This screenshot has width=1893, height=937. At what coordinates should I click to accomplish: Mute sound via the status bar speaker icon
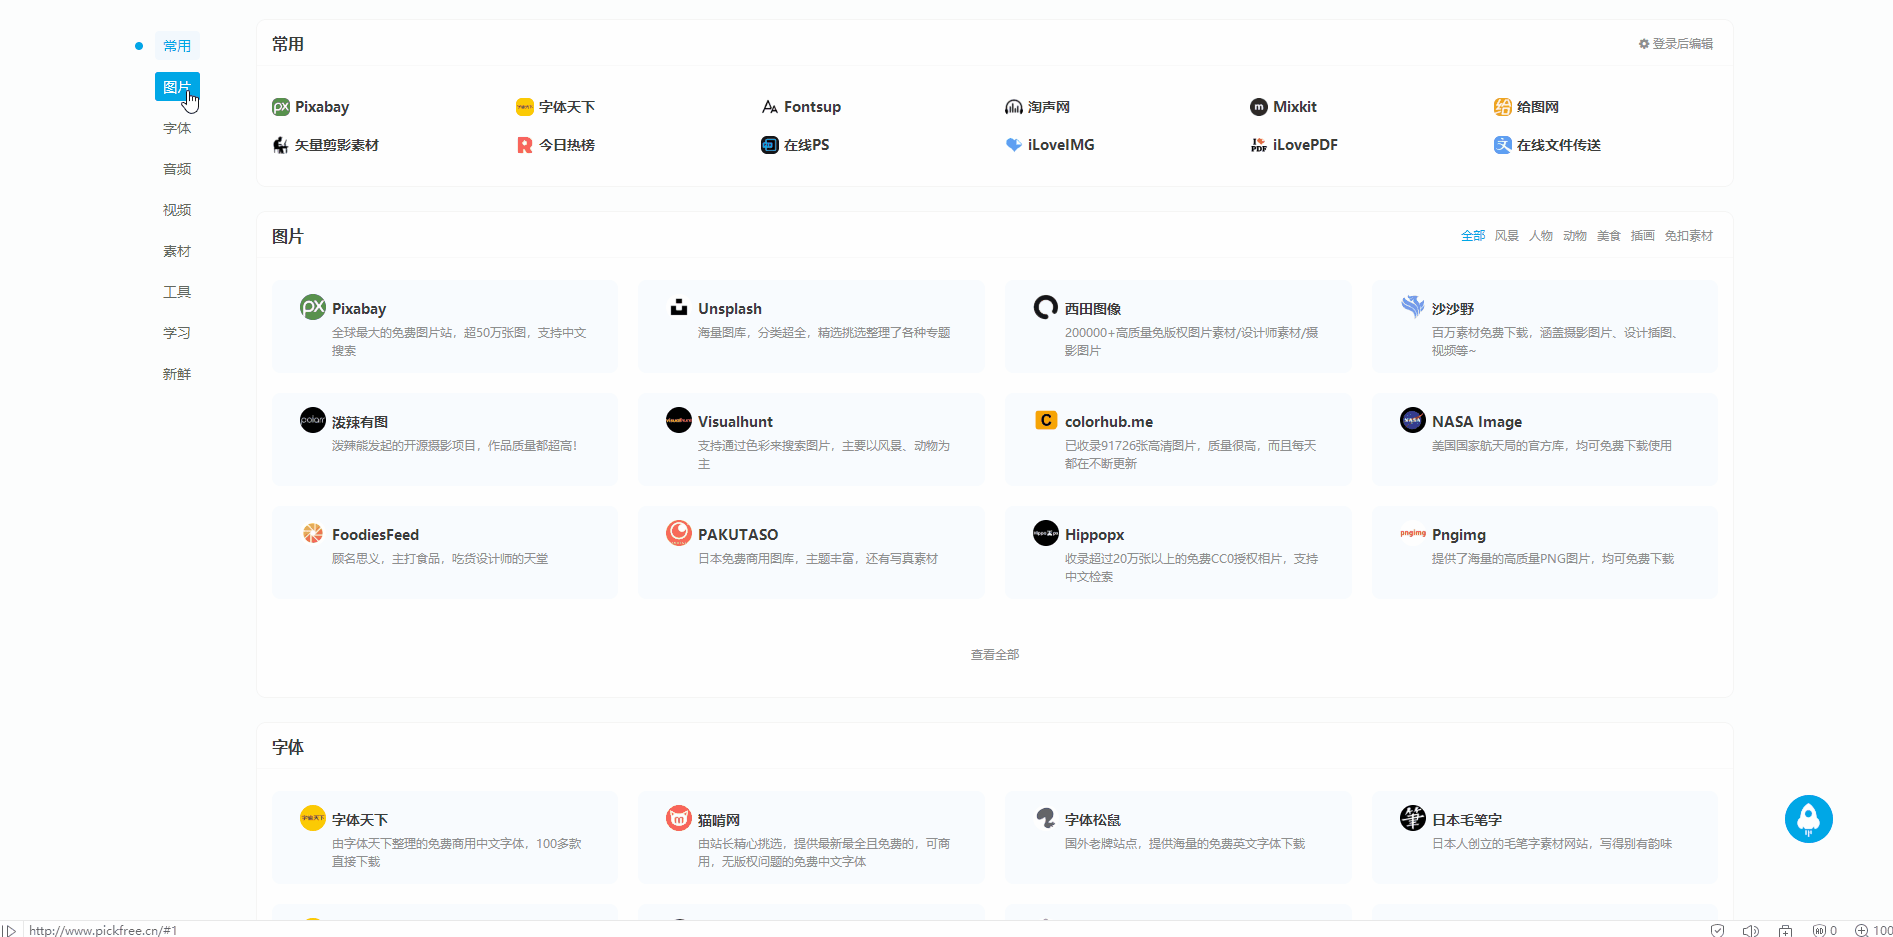click(1751, 930)
